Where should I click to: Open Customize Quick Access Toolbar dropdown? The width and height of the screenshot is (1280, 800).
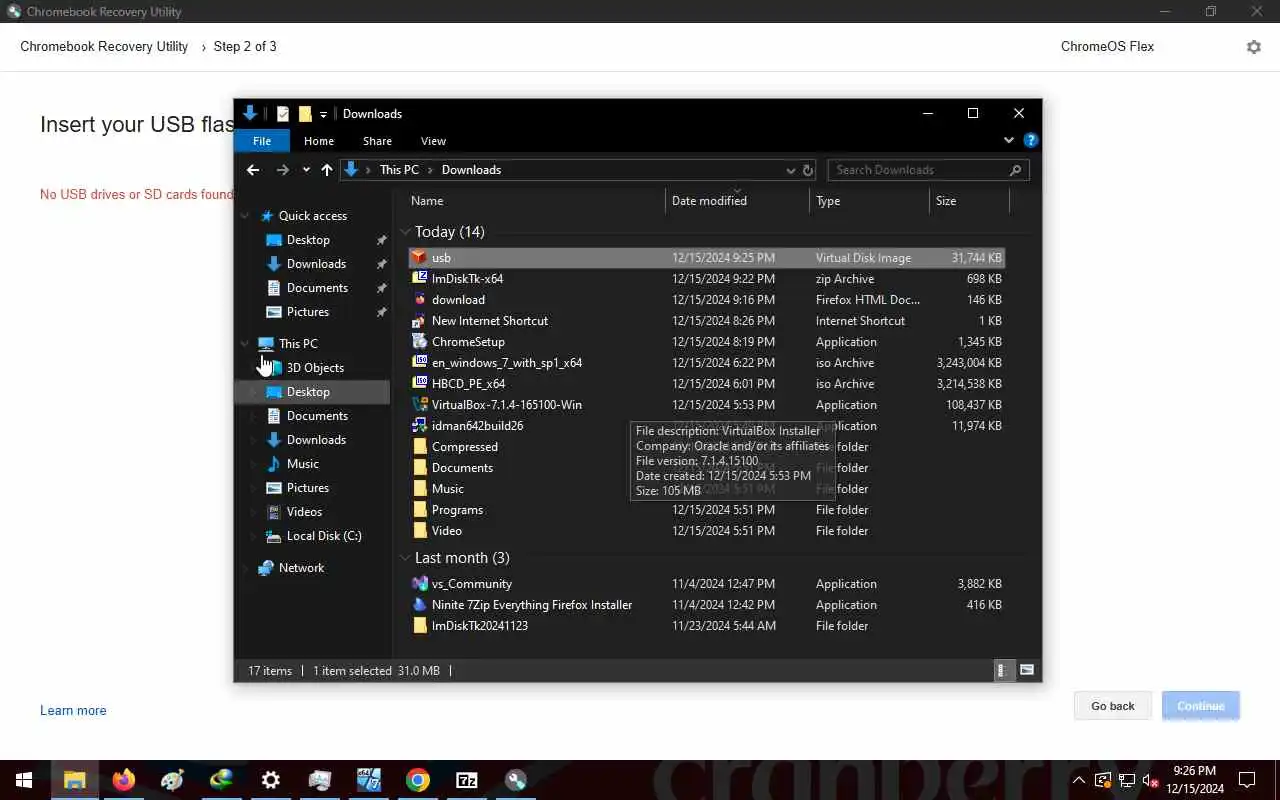point(323,115)
